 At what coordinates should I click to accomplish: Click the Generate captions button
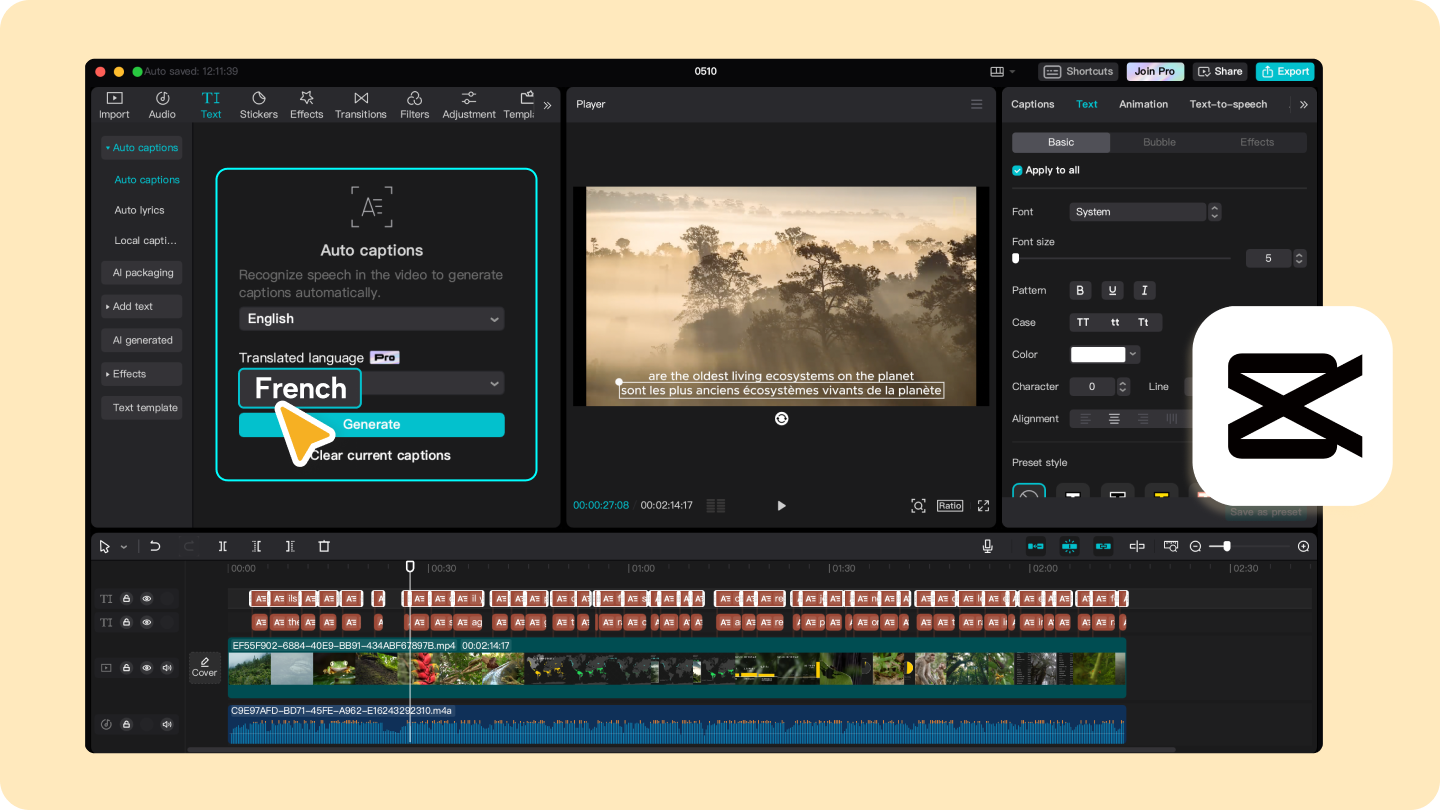(x=371, y=425)
